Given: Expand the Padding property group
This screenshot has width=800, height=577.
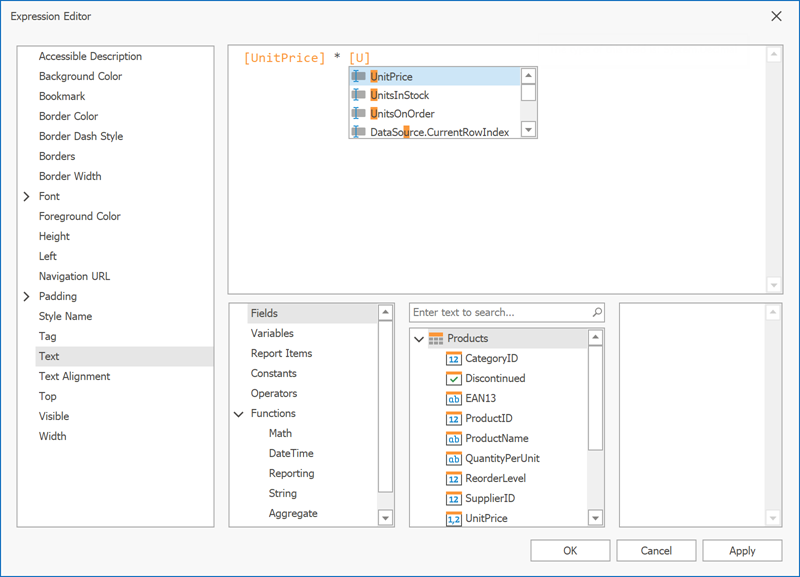Looking at the screenshot, I should coord(27,297).
